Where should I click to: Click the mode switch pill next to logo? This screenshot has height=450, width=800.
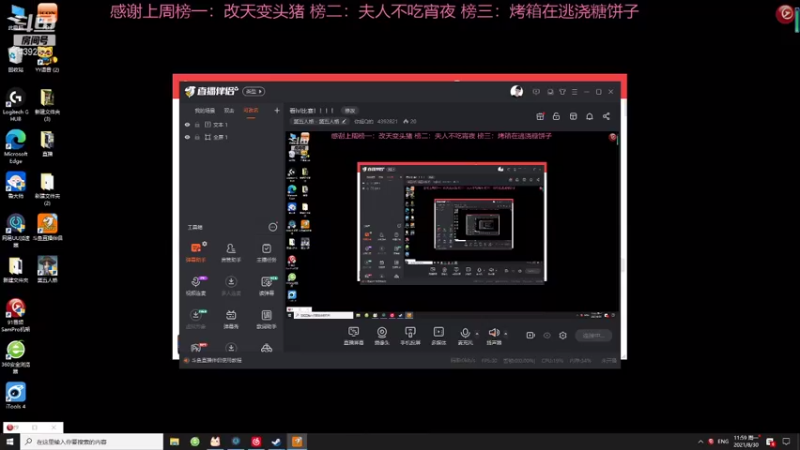click(x=254, y=91)
